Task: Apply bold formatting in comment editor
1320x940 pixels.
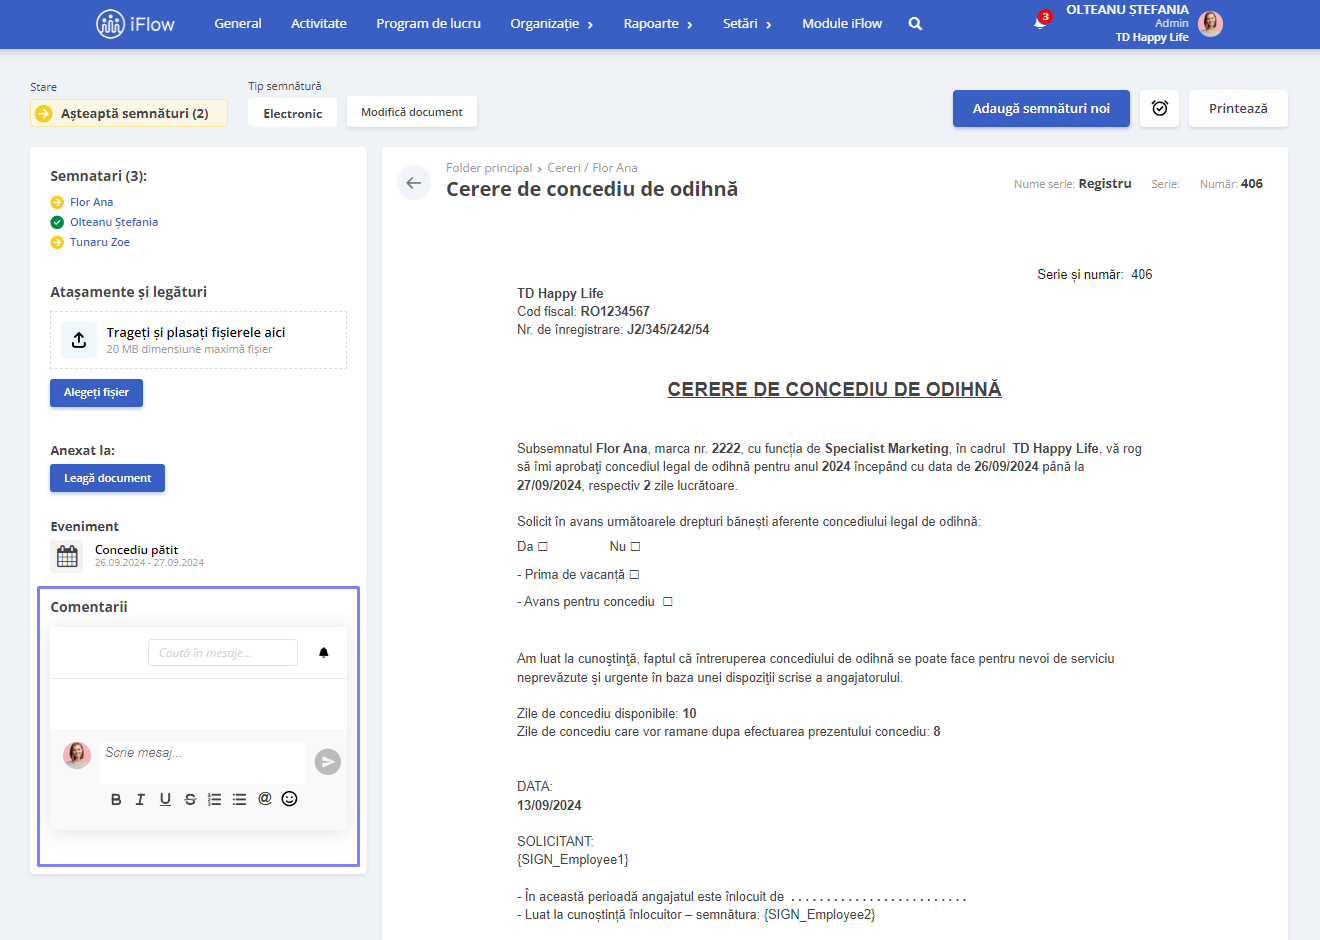Action: [116, 799]
